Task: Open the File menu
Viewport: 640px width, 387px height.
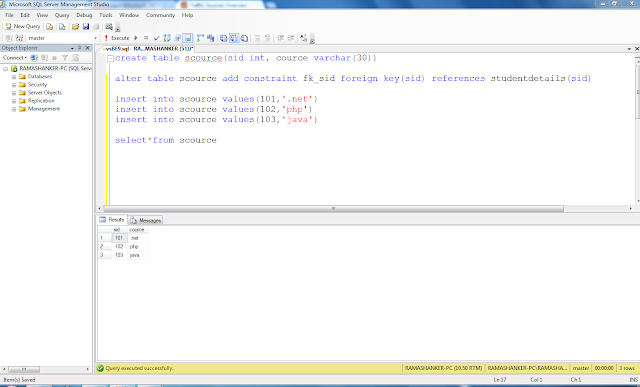Action: click(9, 15)
